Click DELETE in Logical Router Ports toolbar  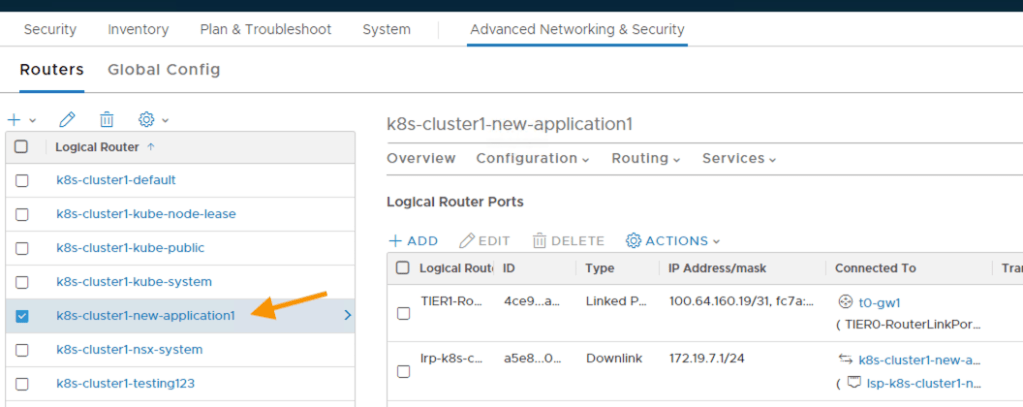pyautogui.click(x=568, y=241)
